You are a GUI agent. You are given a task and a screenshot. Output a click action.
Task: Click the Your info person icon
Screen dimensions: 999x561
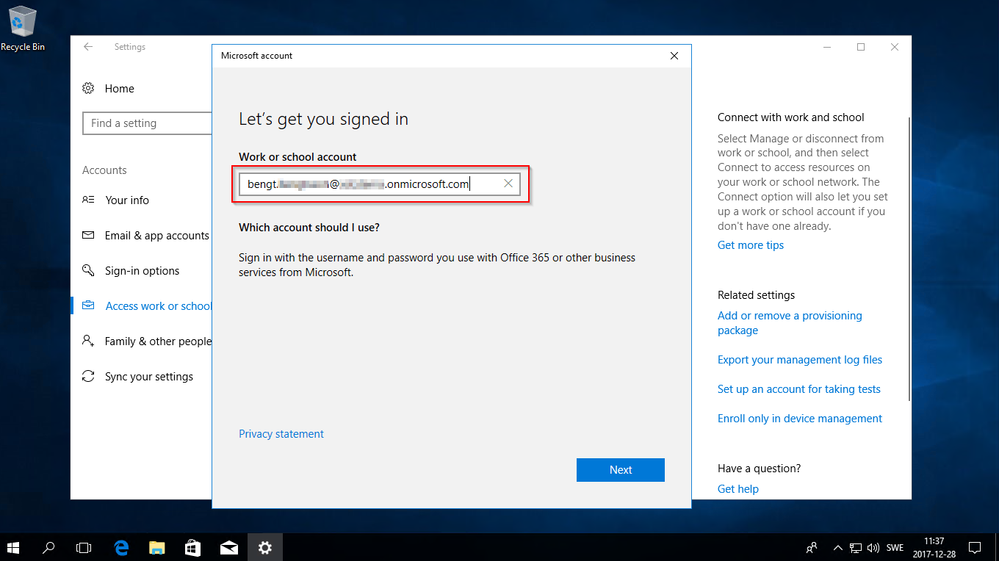click(88, 199)
